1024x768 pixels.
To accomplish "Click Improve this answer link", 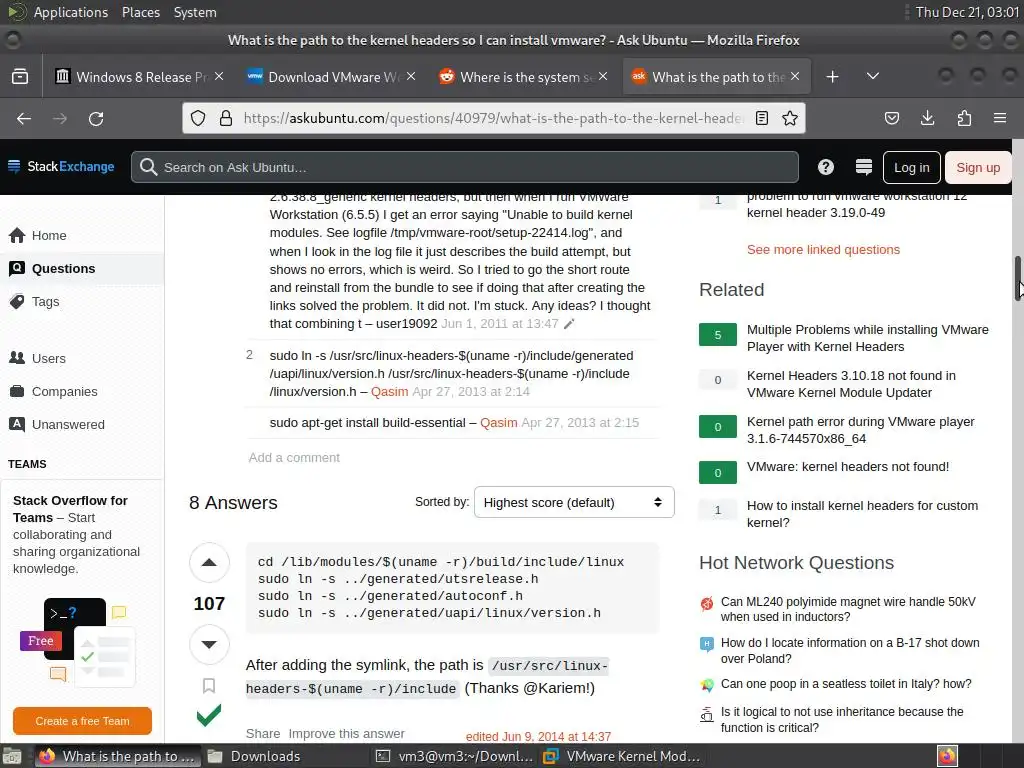I will click(347, 733).
